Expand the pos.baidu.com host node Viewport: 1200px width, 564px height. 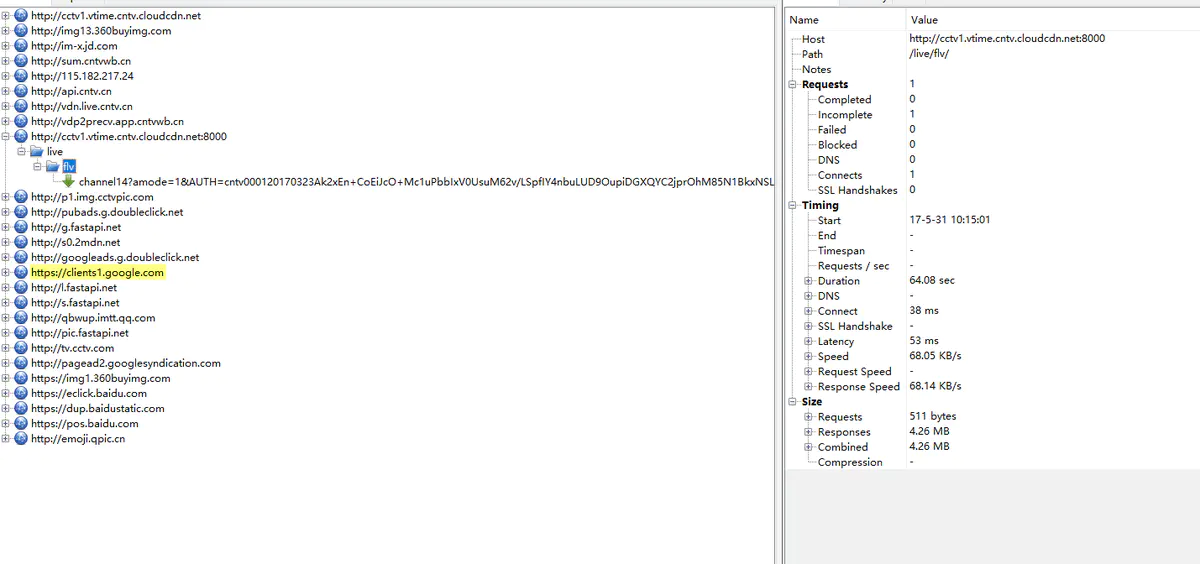(x=7, y=423)
